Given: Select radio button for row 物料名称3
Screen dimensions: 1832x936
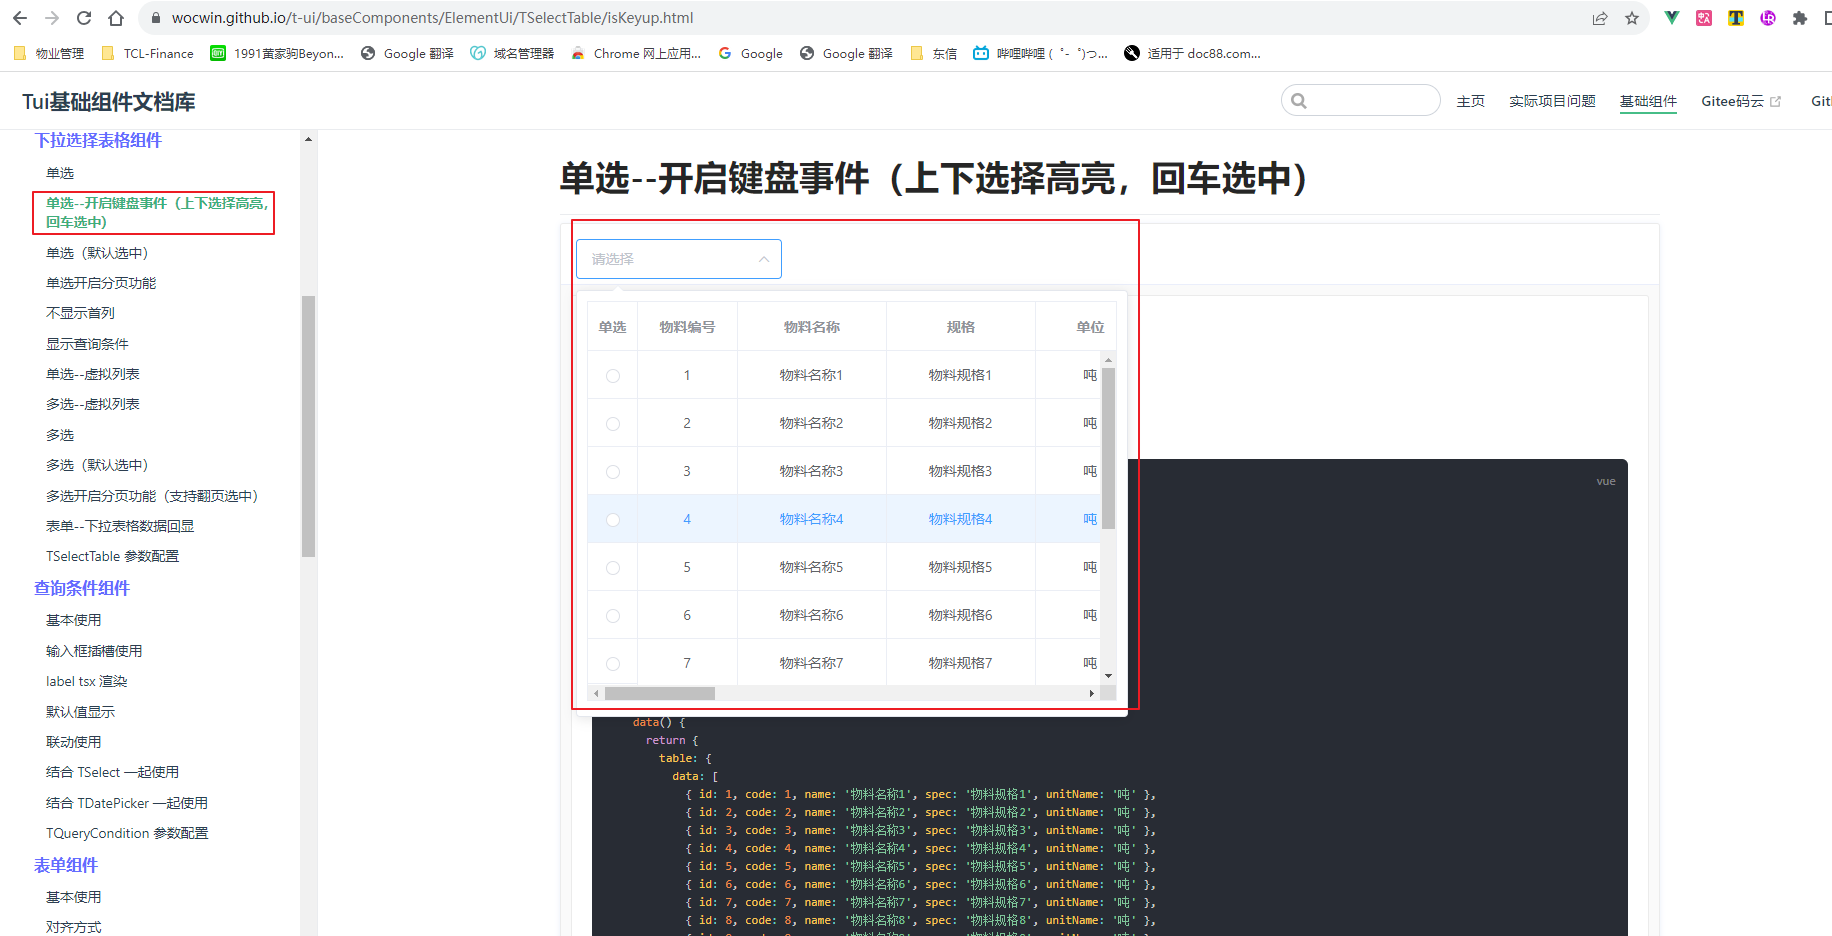Looking at the screenshot, I should coord(613,472).
